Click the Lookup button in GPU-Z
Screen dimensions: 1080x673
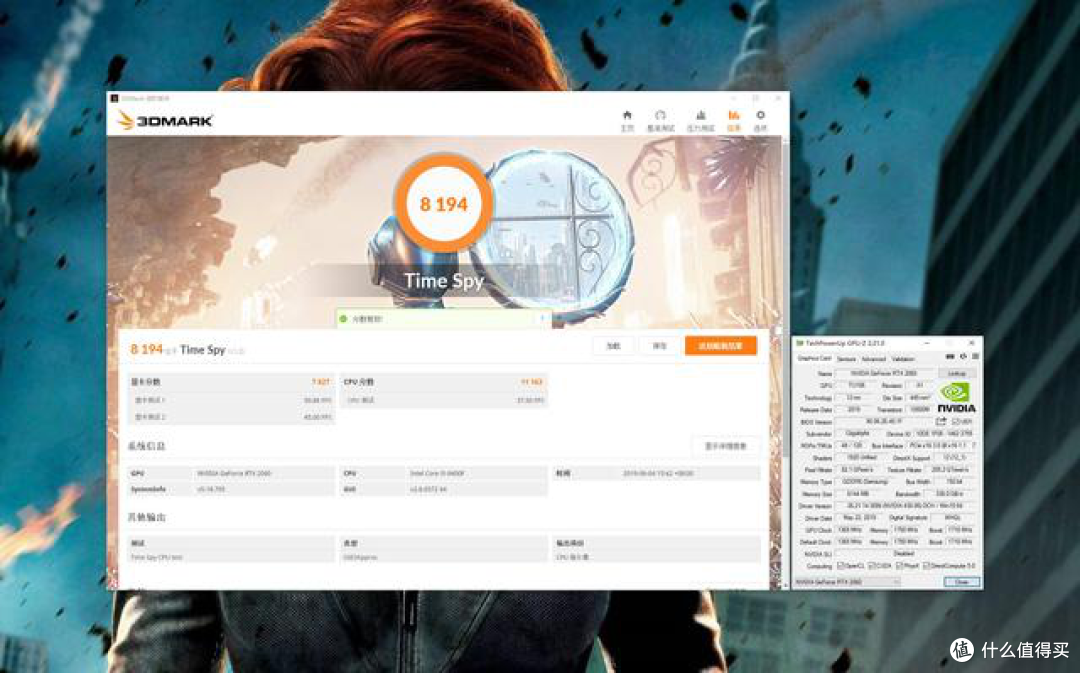[957, 373]
